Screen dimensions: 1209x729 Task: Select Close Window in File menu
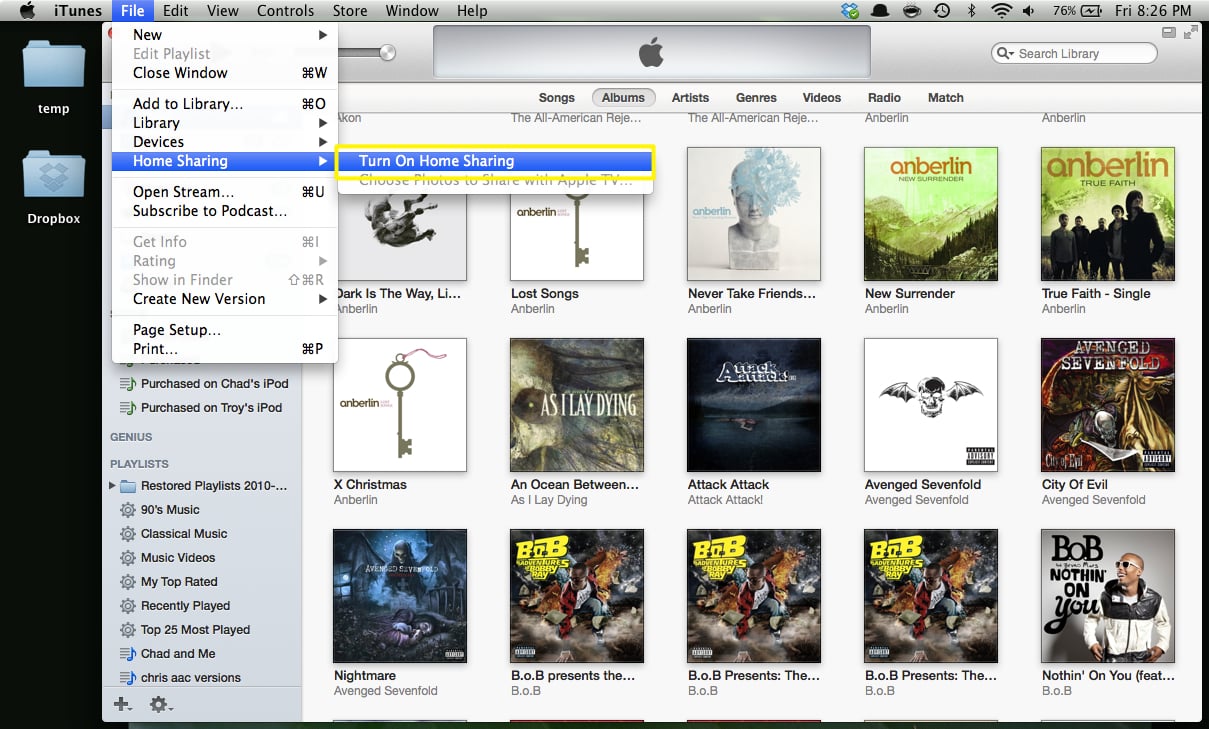[225, 73]
